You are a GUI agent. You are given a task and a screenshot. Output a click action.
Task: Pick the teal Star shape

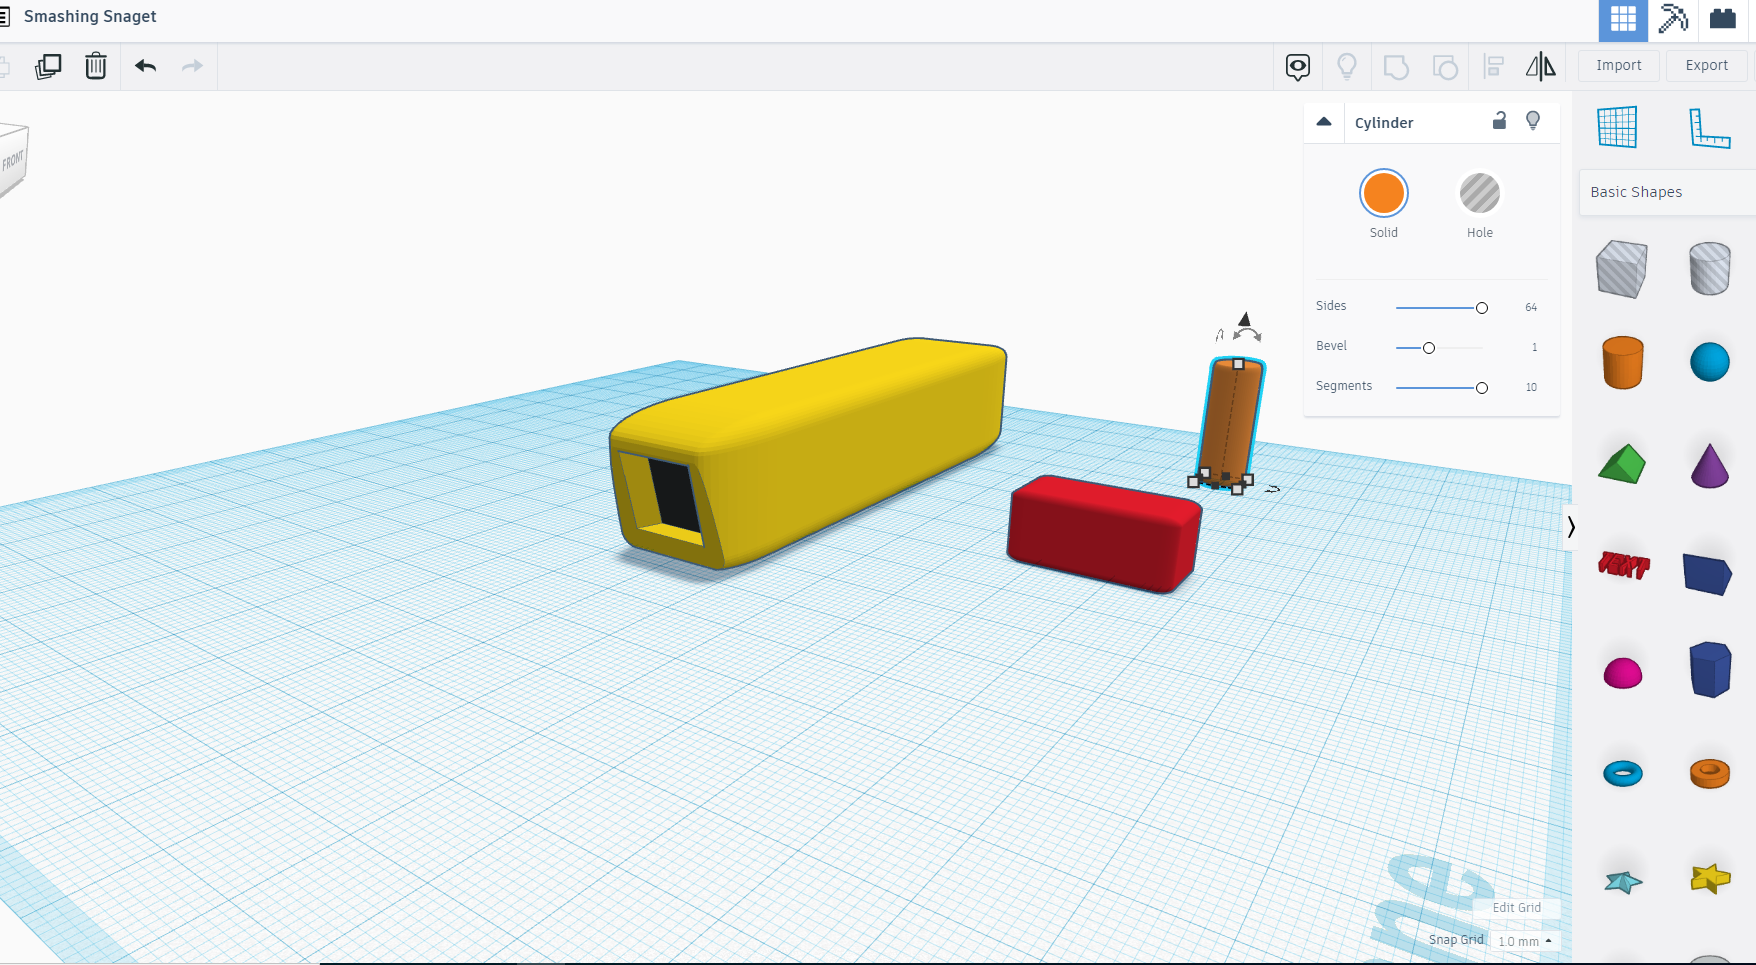point(1623,881)
